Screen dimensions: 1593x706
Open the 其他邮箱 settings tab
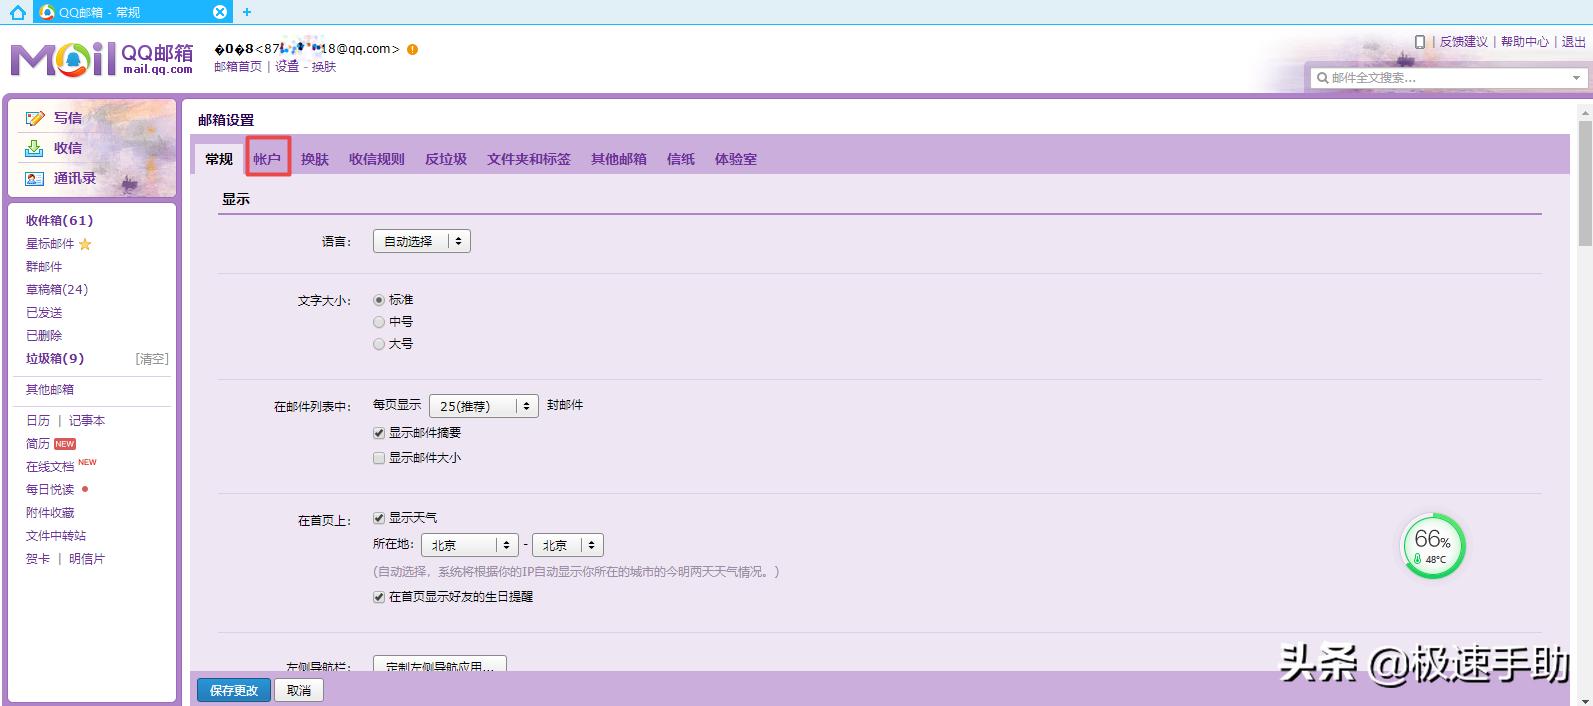pos(619,159)
